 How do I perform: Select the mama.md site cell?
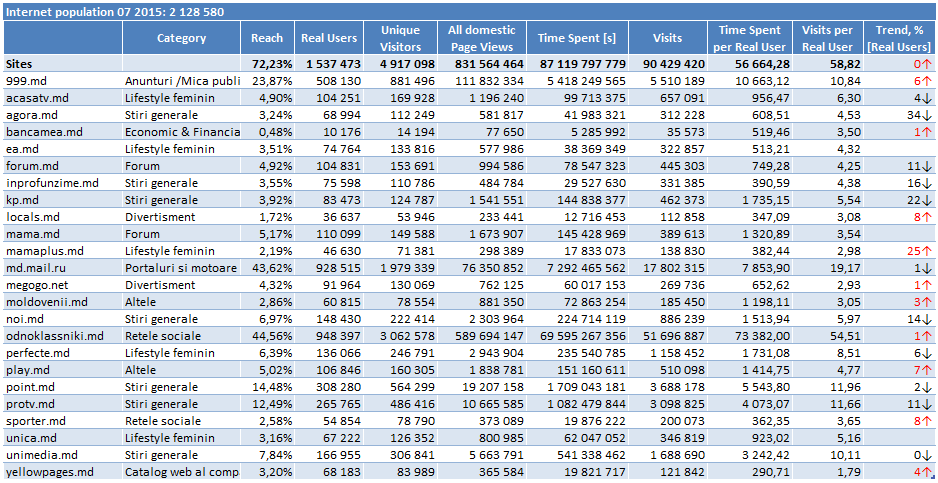point(63,234)
